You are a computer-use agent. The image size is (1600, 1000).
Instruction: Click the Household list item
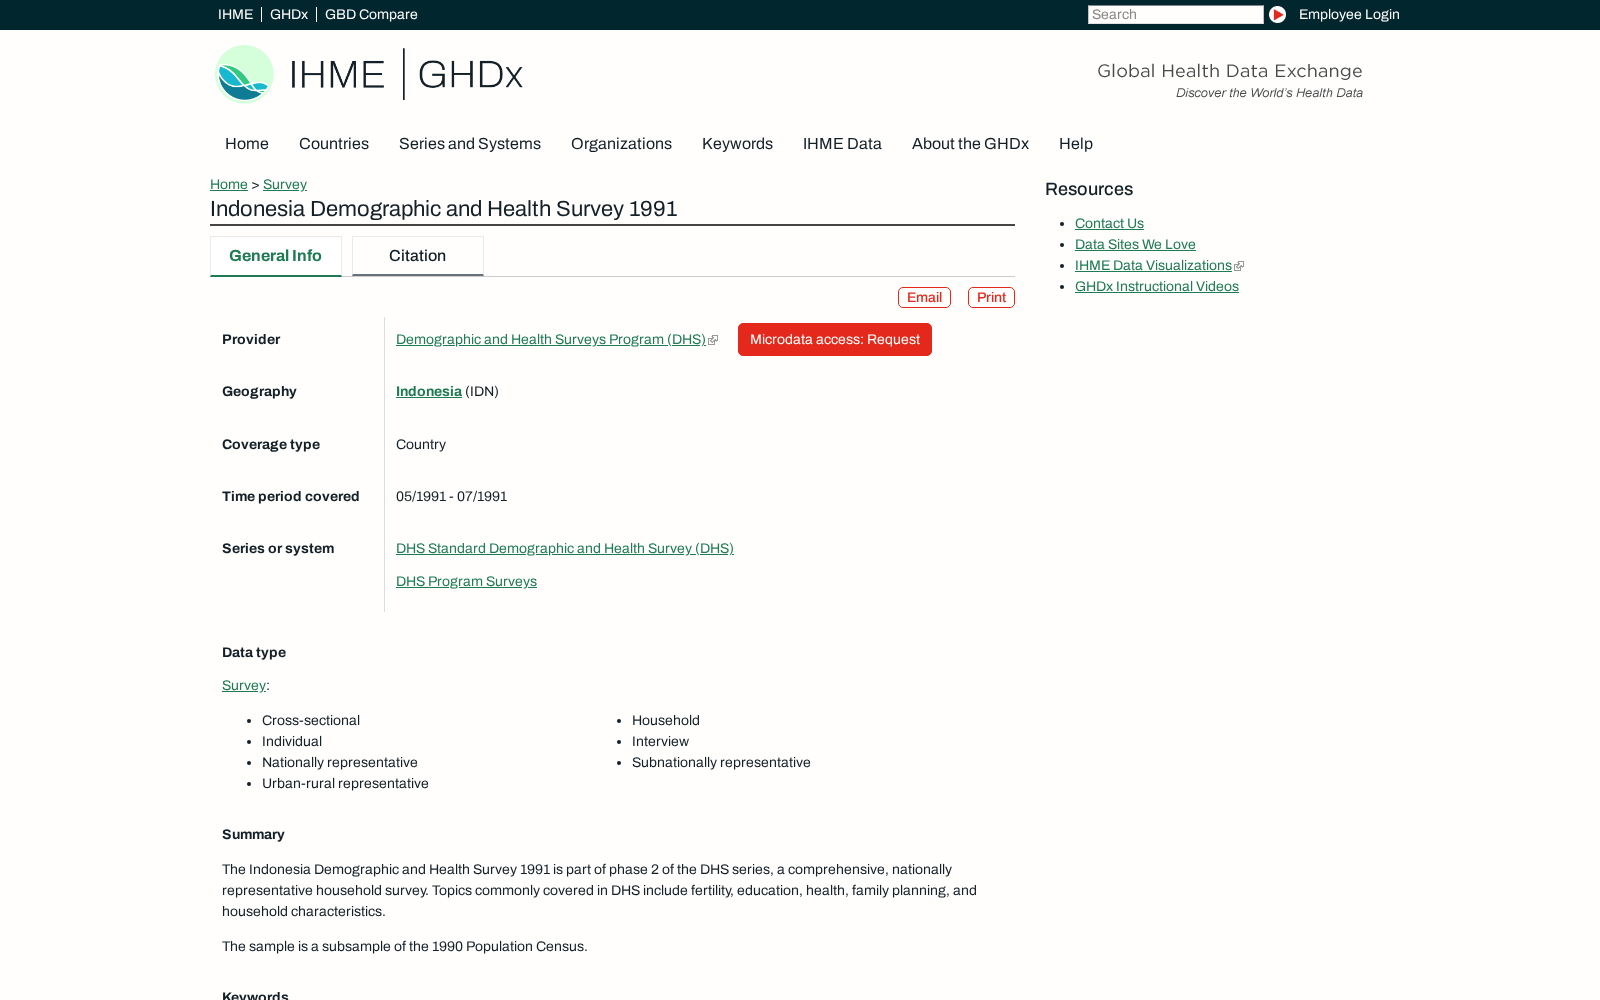point(666,720)
